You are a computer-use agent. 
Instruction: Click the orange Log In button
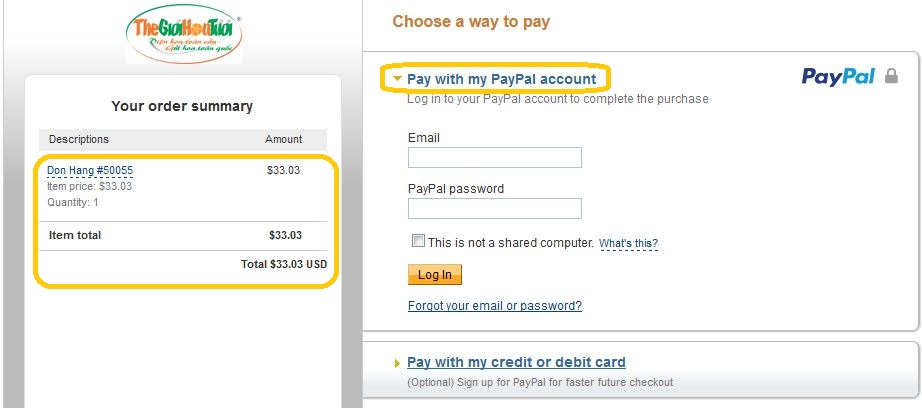coord(435,275)
